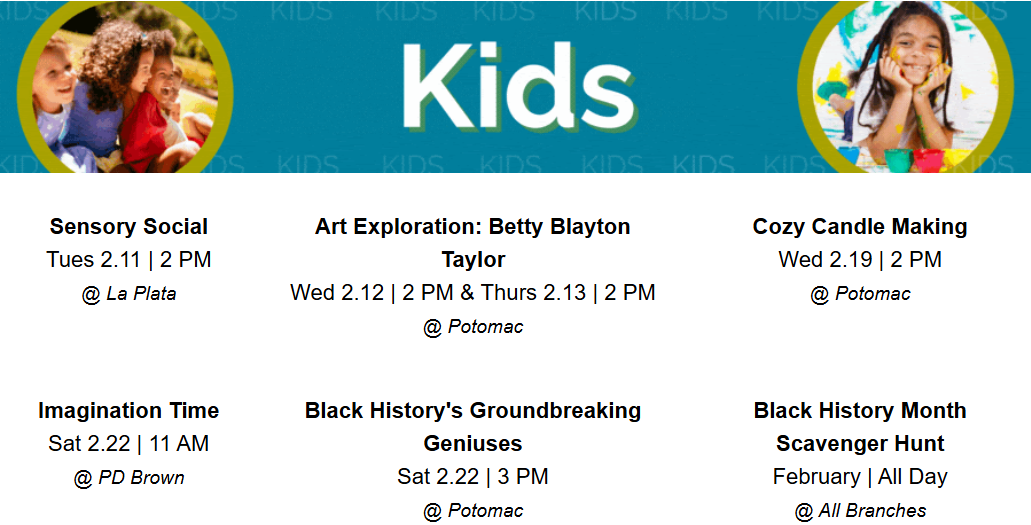Viewport: 1031px width, 525px height.
Task: Open Black History's Groundbreaking Geniuses event
Action: (473, 426)
